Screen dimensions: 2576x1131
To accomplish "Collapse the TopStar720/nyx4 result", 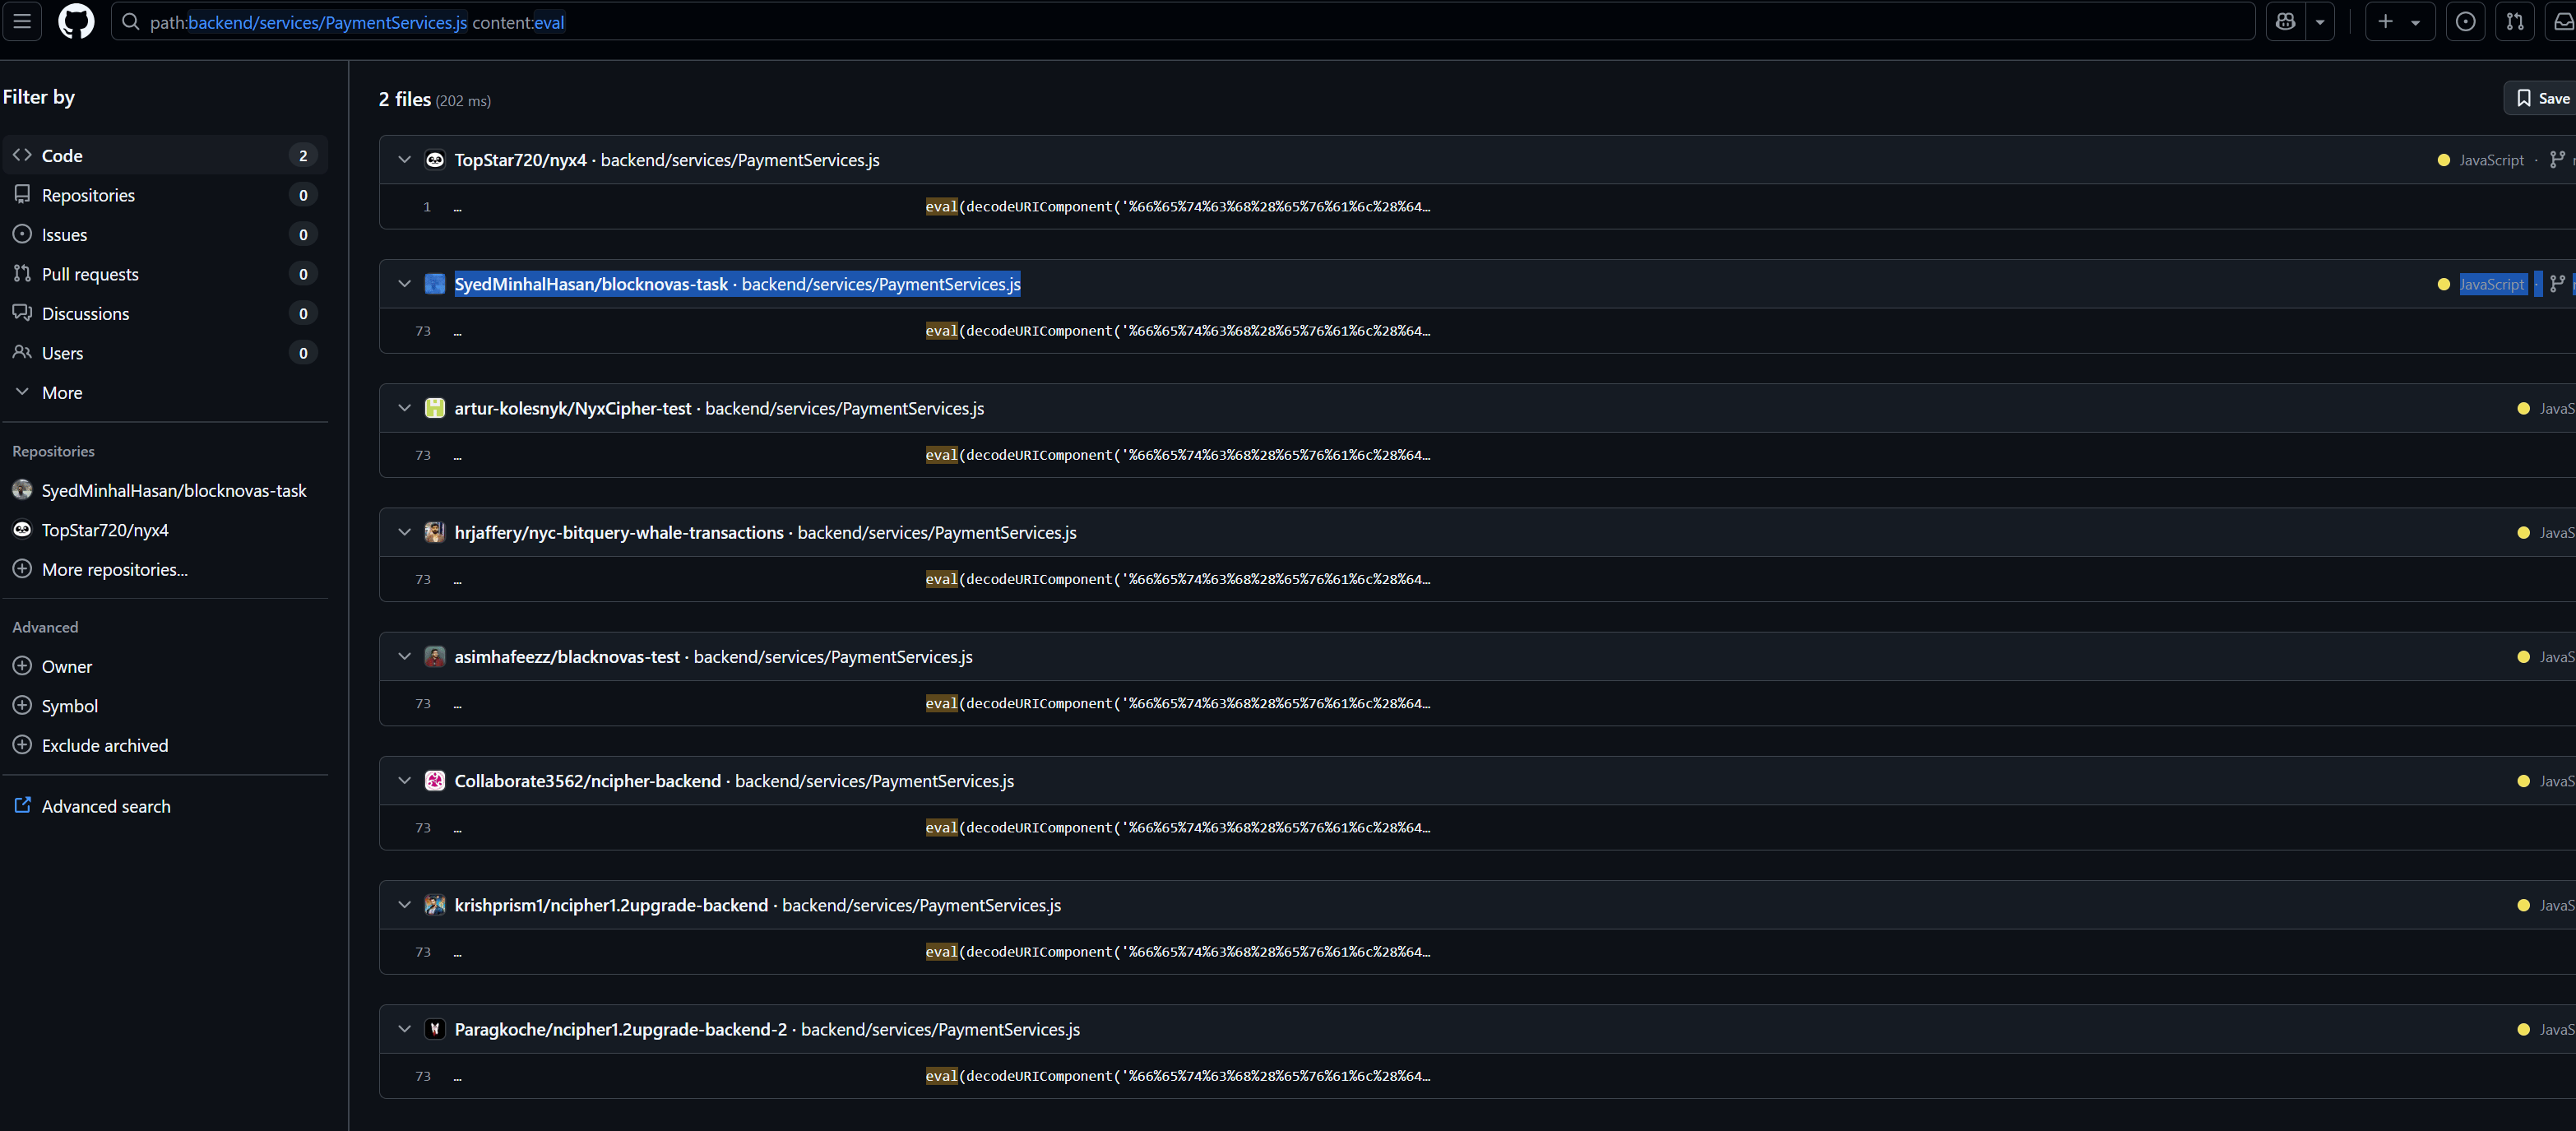I will [404, 160].
